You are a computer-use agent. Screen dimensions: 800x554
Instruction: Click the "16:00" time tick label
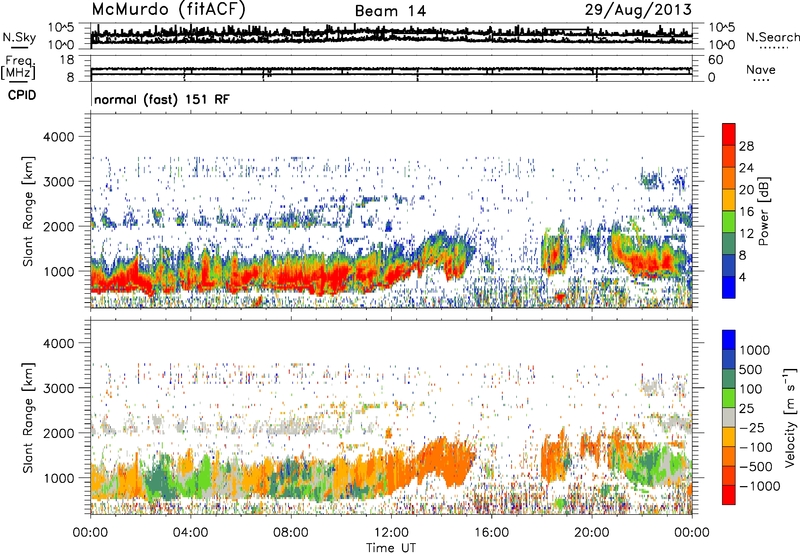491,533
